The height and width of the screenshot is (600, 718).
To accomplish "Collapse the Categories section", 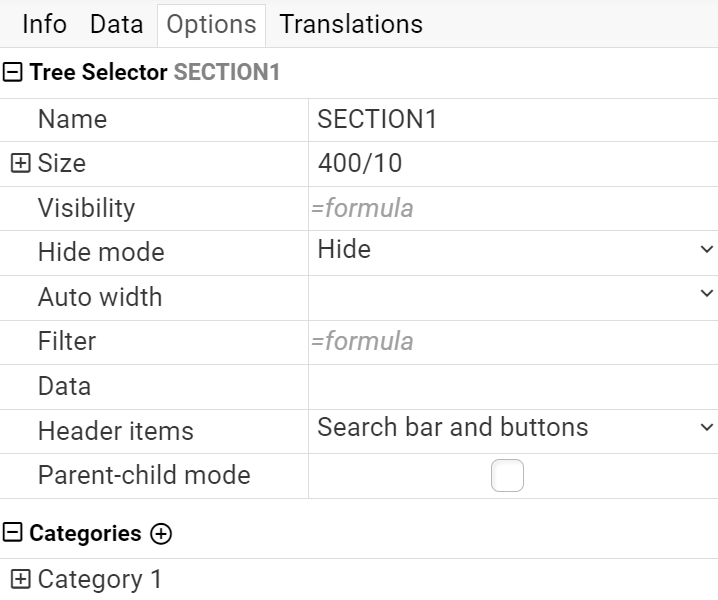I will [12, 533].
